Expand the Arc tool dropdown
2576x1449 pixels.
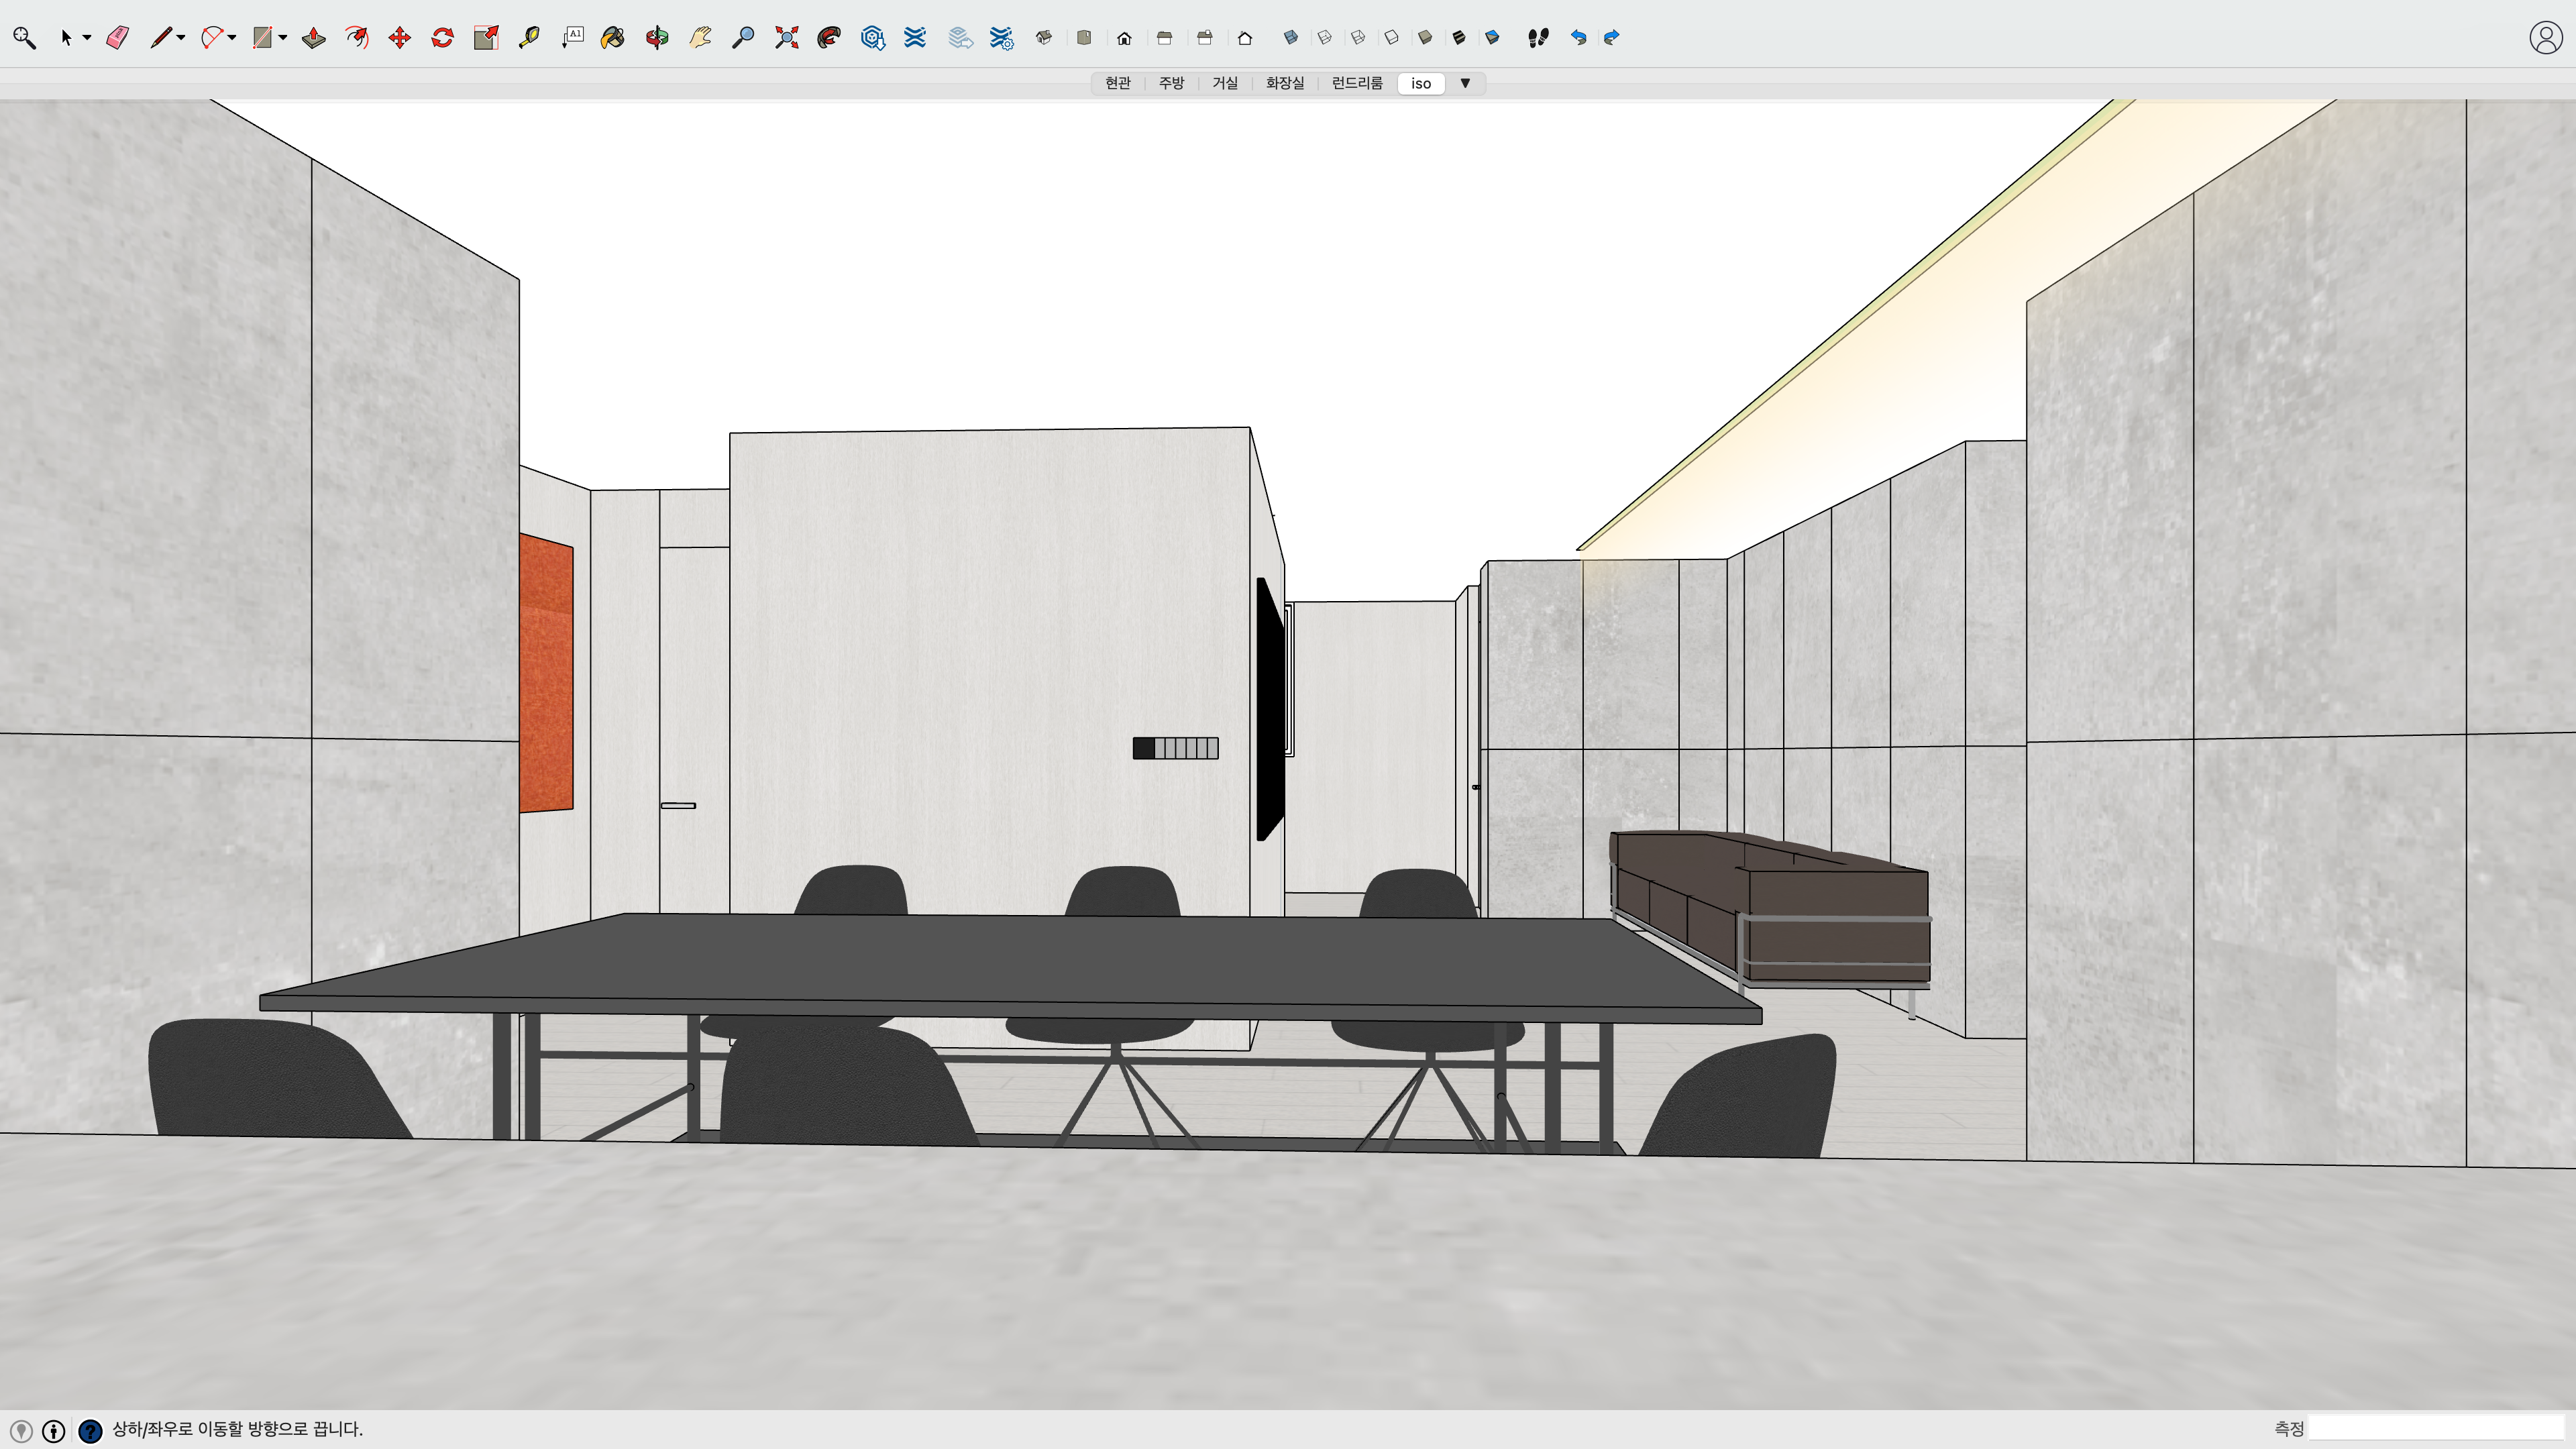pos(232,38)
